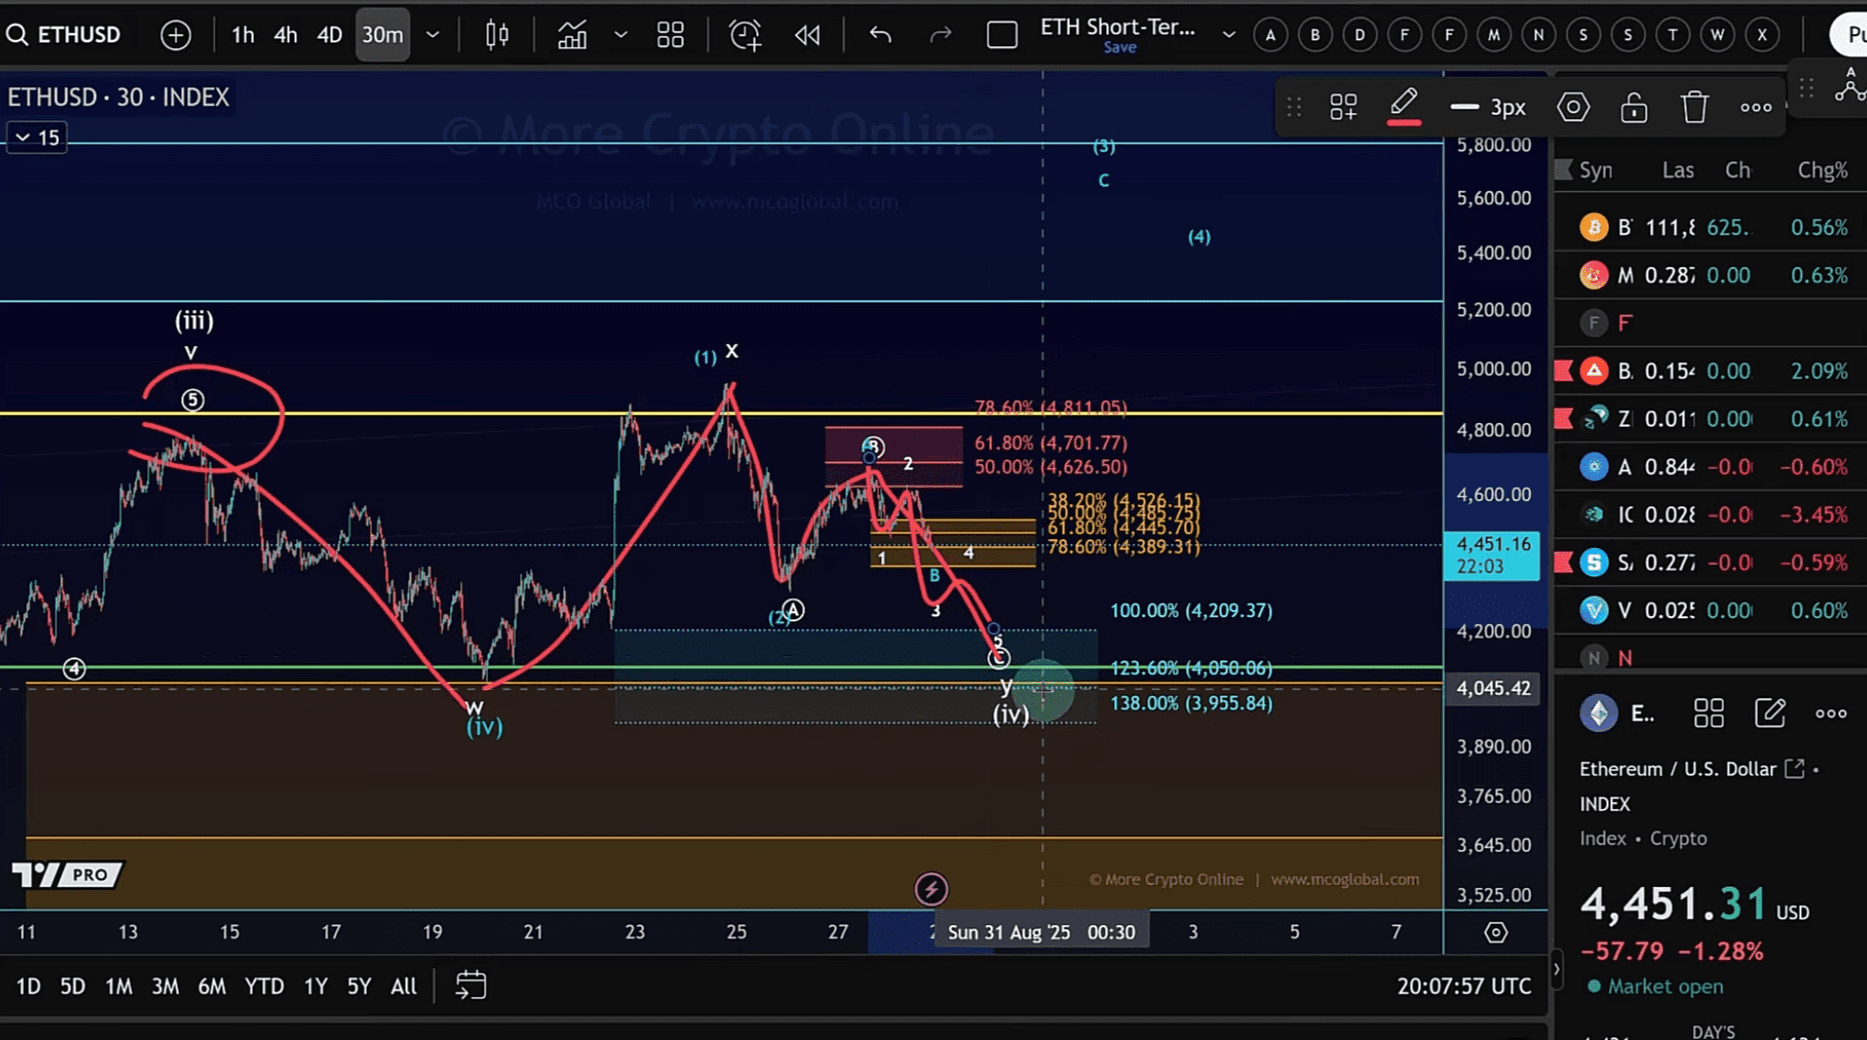Add a note with the edit icon
The width and height of the screenshot is (1867, 1040).
point(1769,713)
